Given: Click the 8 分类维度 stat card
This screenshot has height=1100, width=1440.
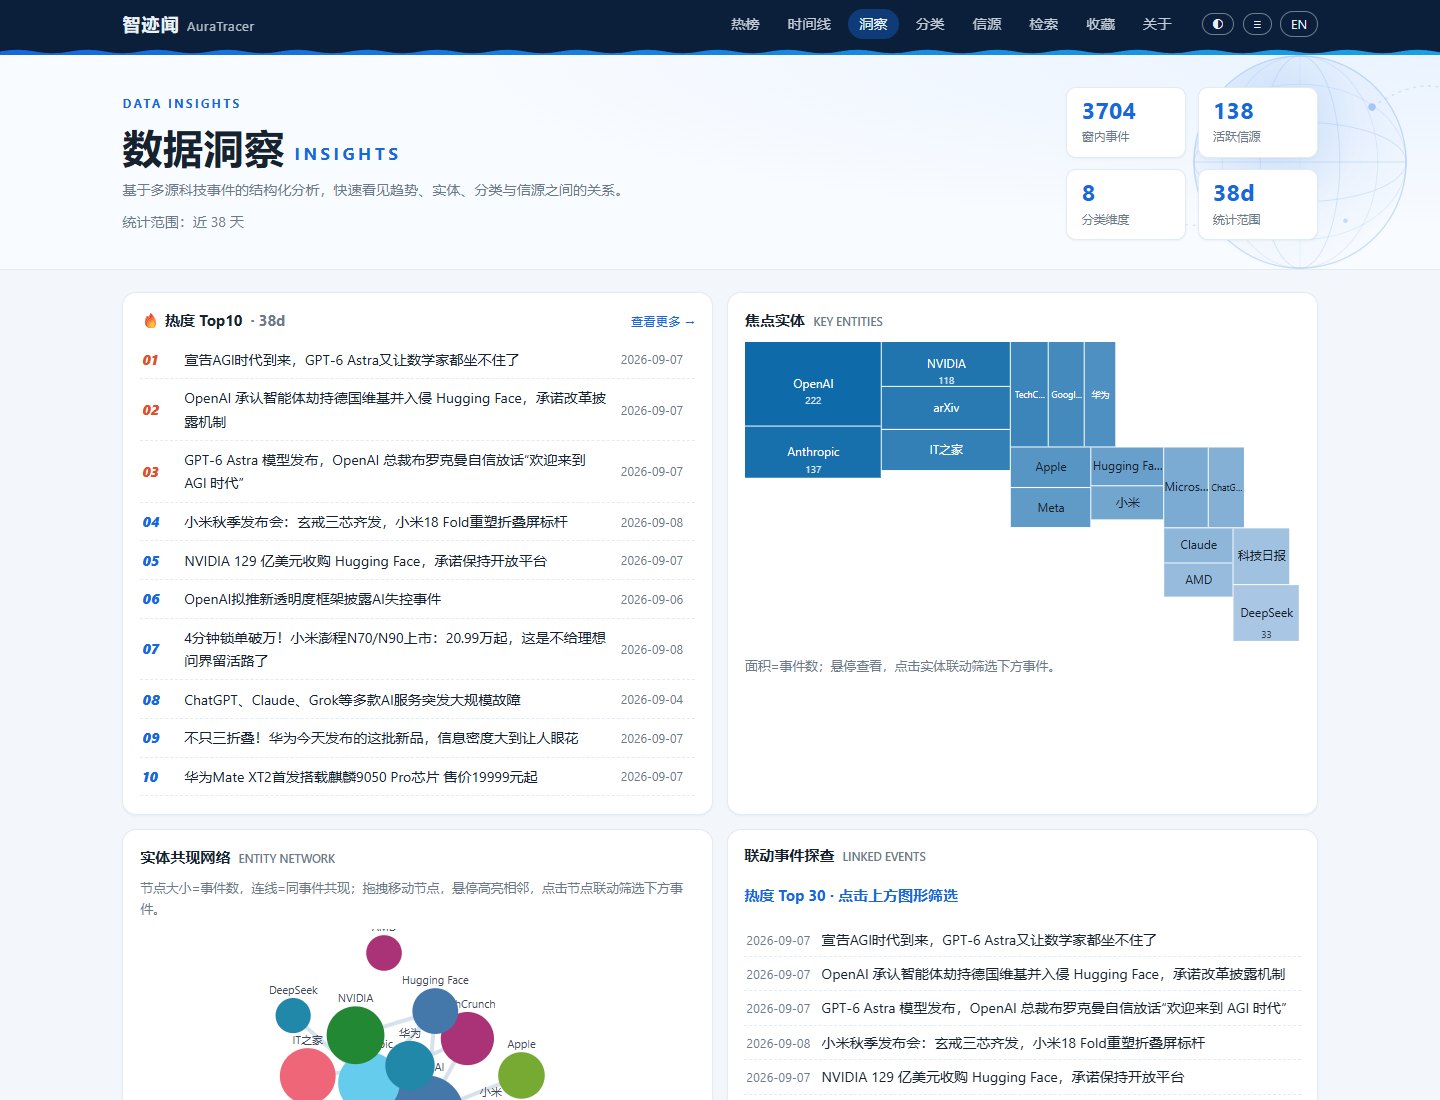Looking at the screenshot, I should pos(1126,204).
